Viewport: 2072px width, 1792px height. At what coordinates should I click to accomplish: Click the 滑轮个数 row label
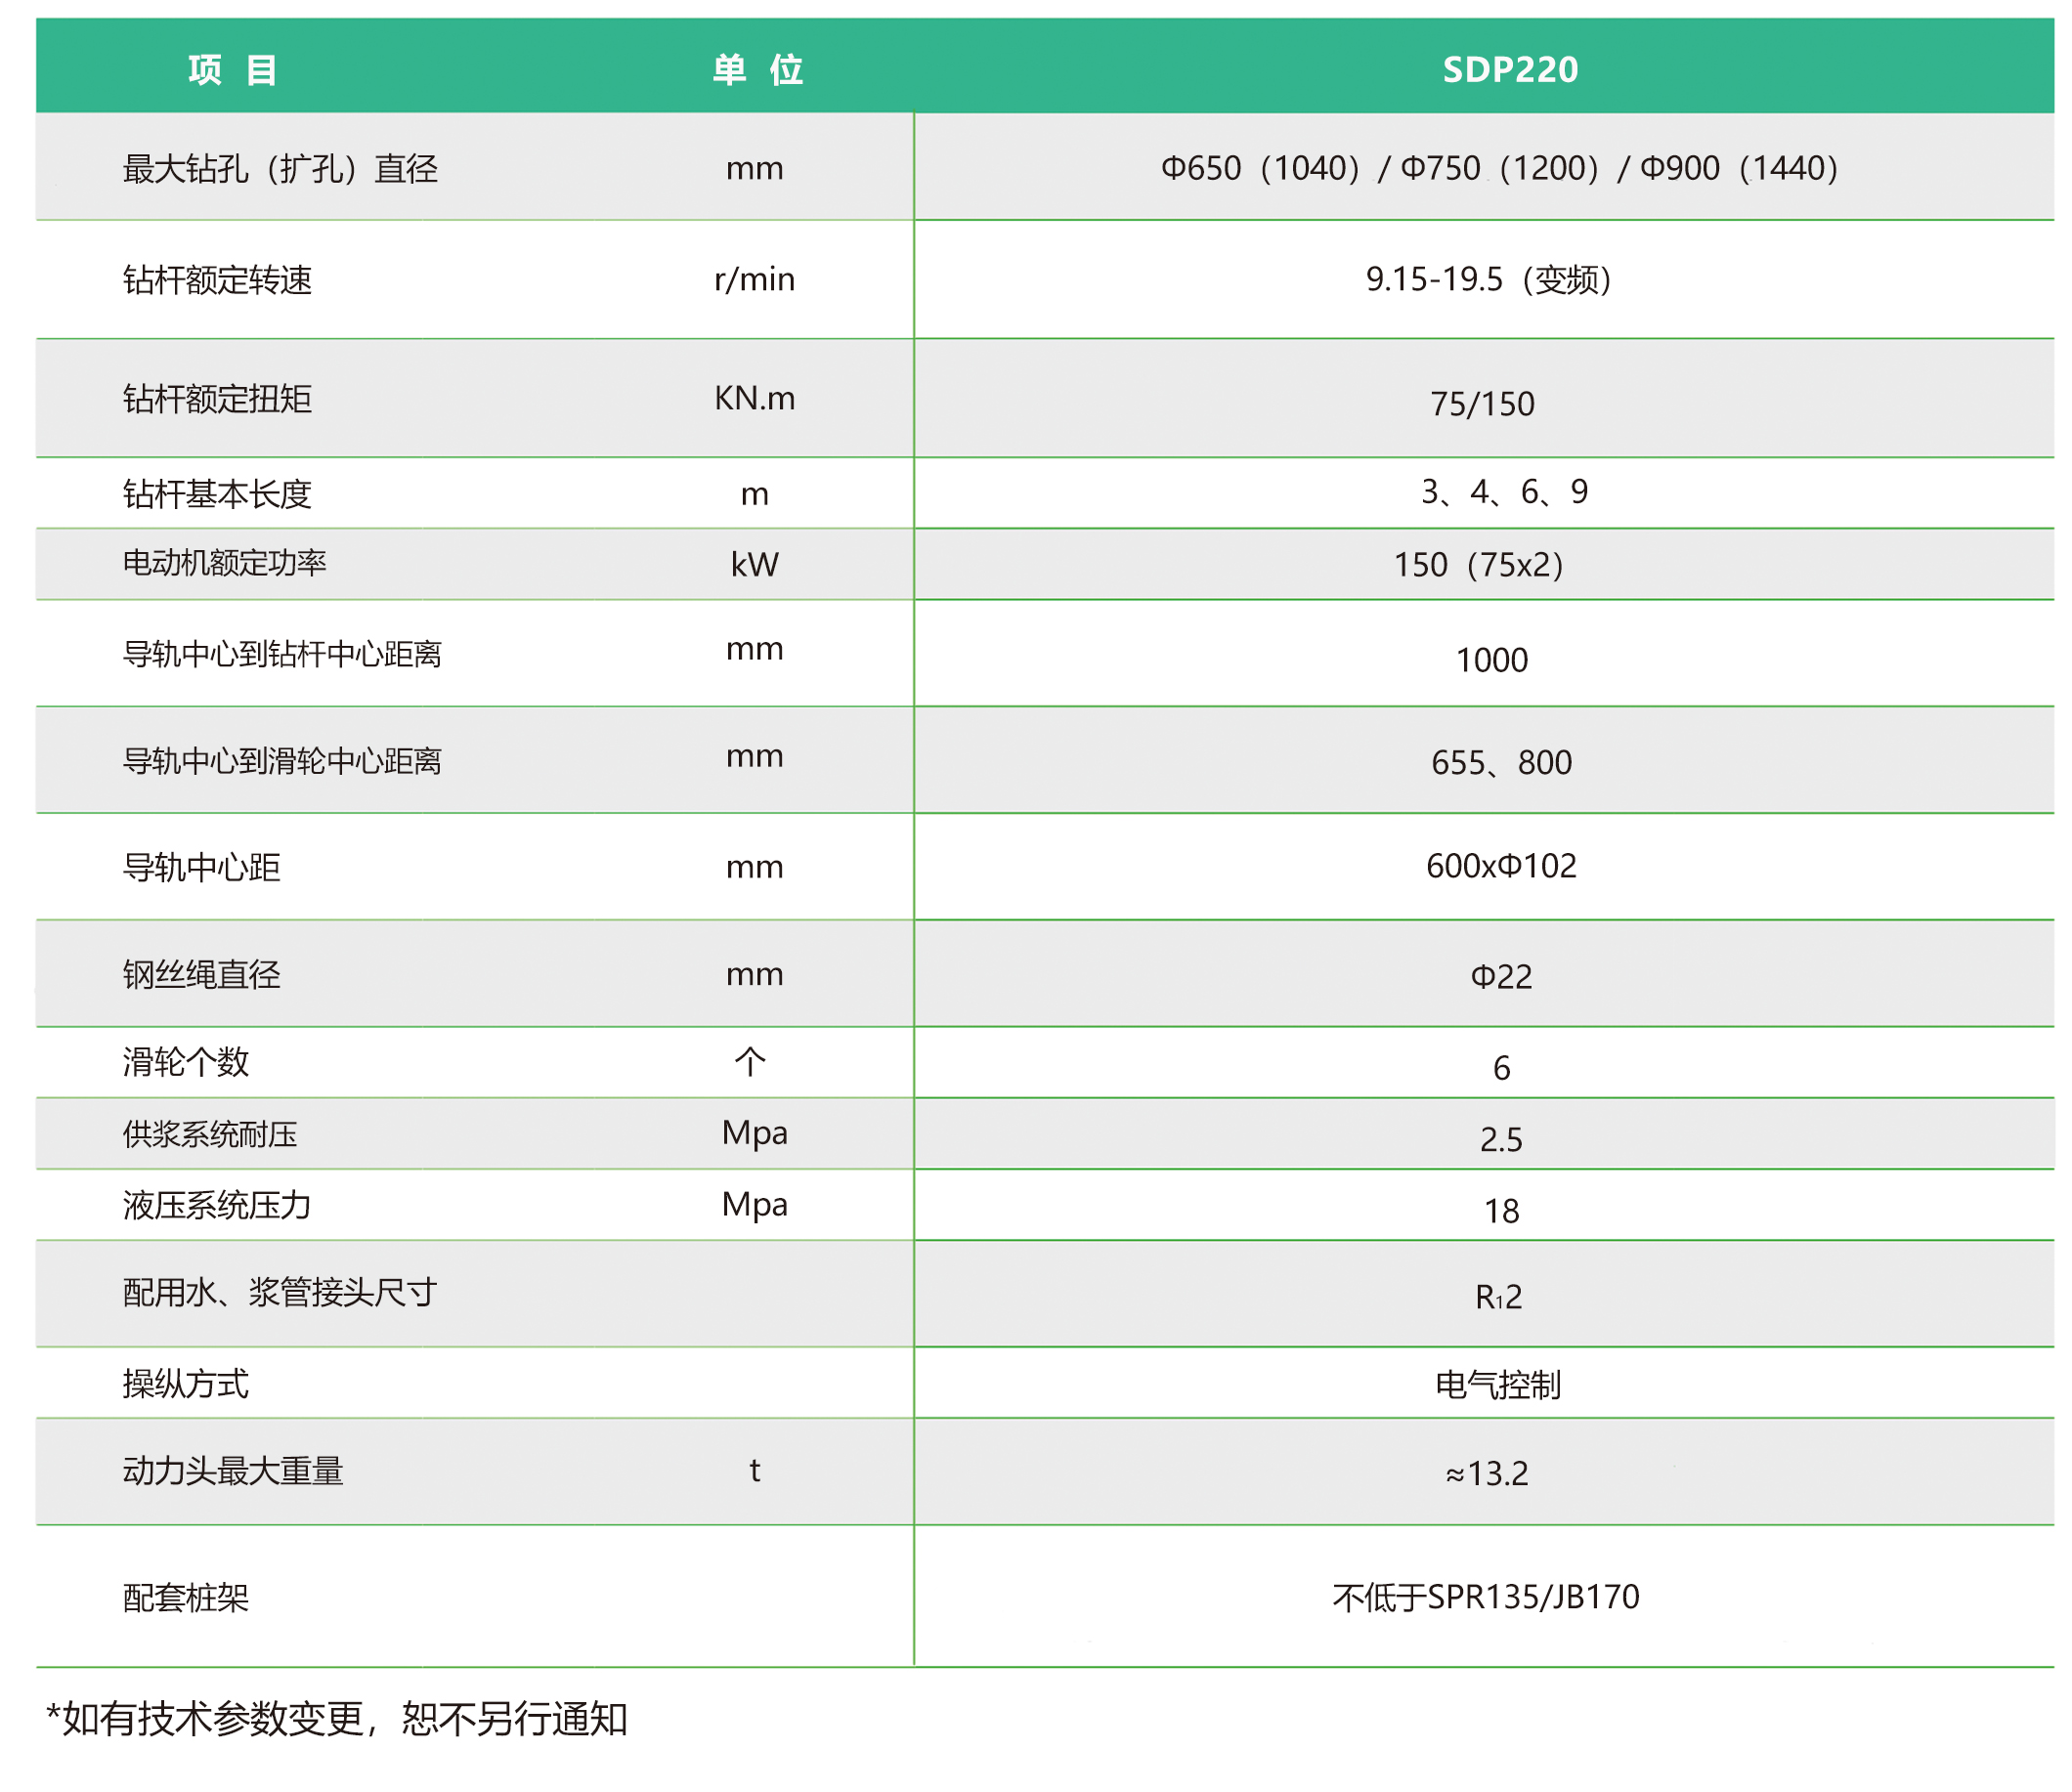tap(186, 1062)
